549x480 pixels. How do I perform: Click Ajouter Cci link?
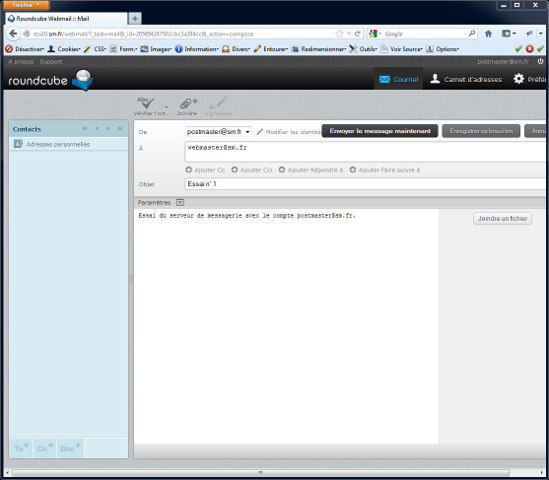click(252, 170)
